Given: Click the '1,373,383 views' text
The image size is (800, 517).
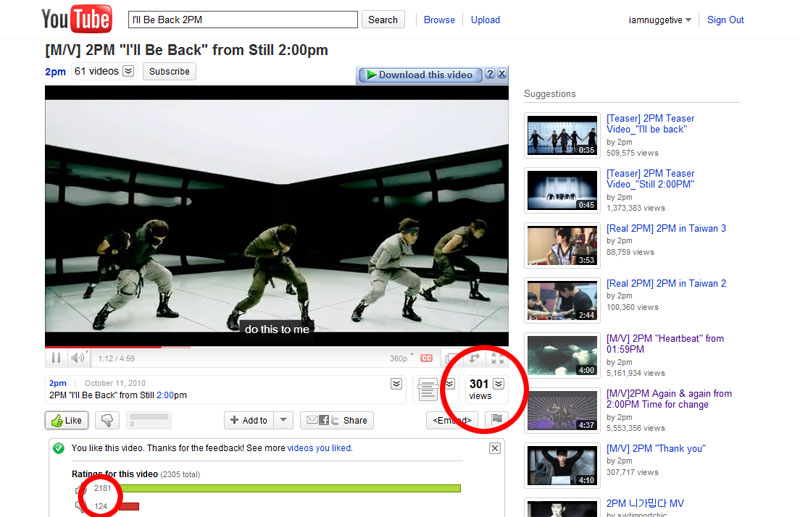Looking at the screenshot, I should click(636, 208).
